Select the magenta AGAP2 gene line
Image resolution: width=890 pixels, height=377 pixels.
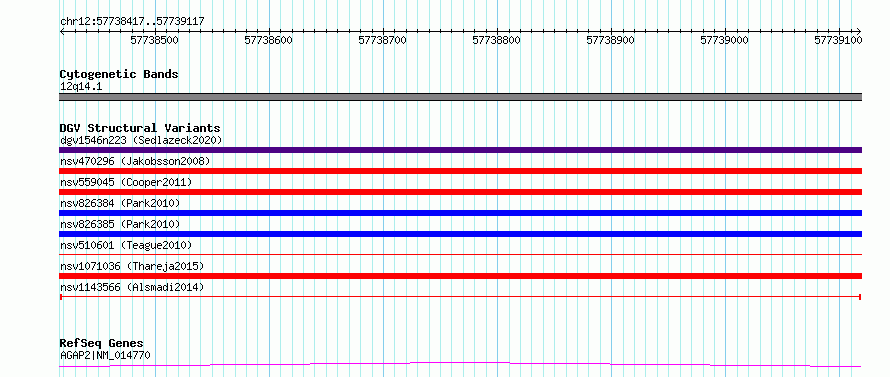tap(460, 364)
